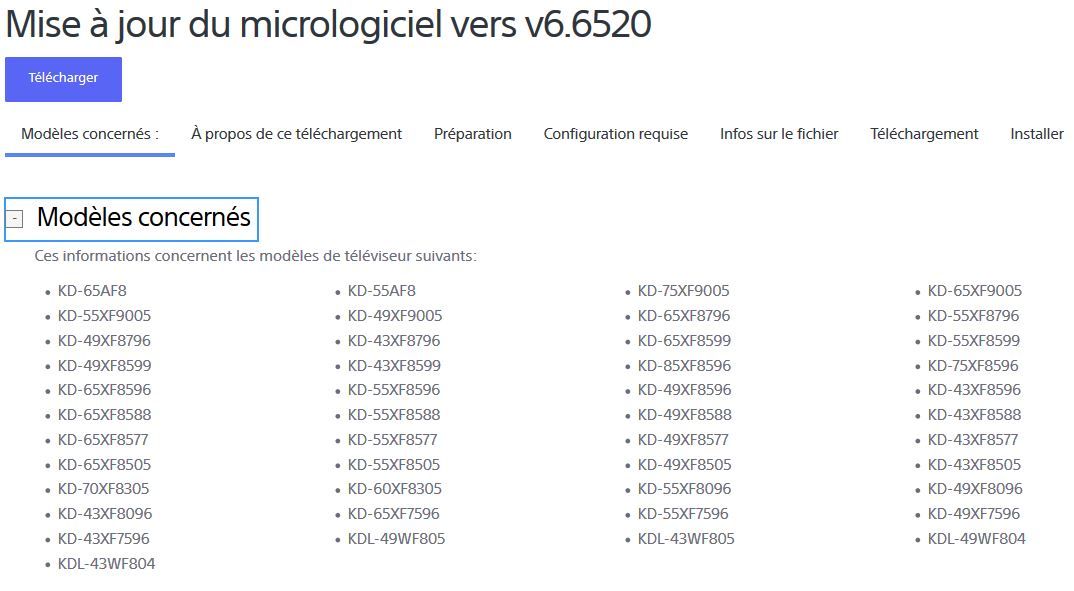Click the KD-85XF8596 model entry
The image size is (1074, 591).
coord(684,366)
